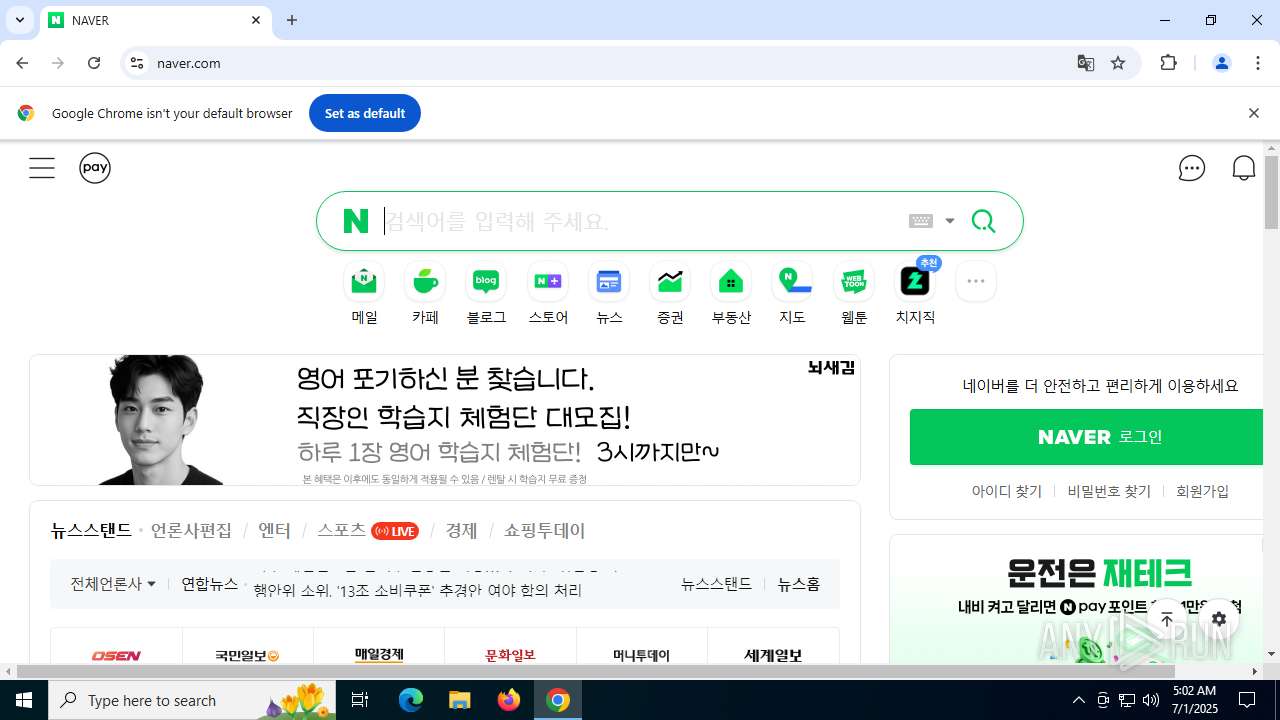Select the 뉴스스탠드 tab
The width and height of the screenshot is (1280, 720).
coord(91,531)
